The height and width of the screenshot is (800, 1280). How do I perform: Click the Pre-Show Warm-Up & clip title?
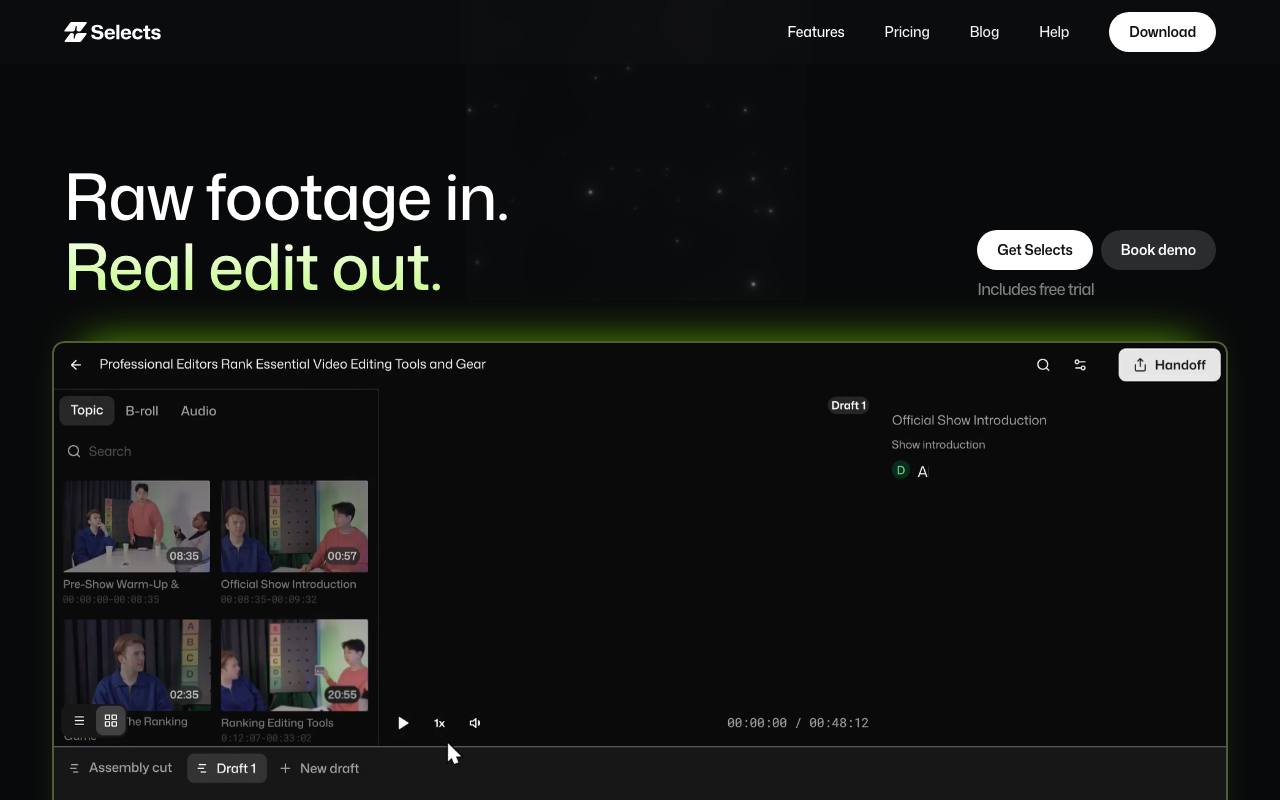click(x=121, y=584)
